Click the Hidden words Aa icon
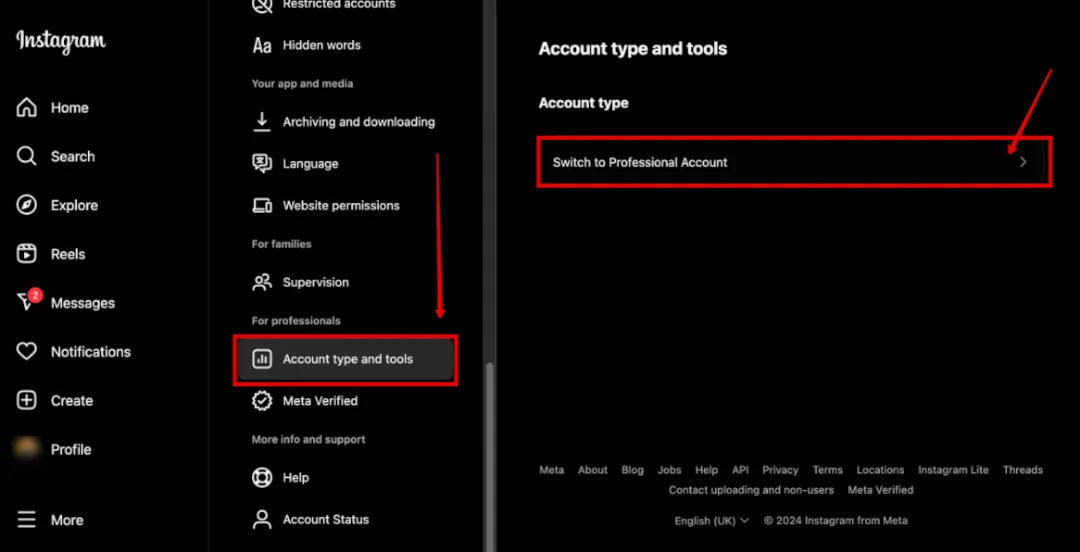The width and height of the screenshot is (1080, 552). click(x=262, y=45)
